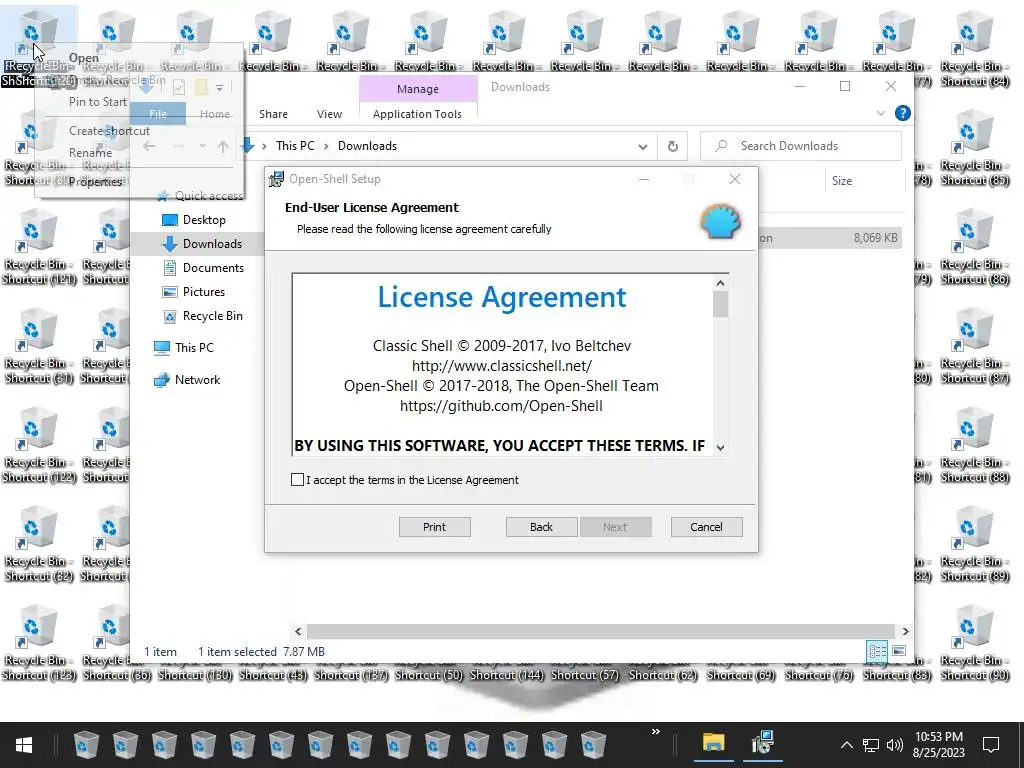Open the taskbar clock showing 10:53 PM
Viewport: 1024px width, 768px height.
(x=938, y=745)
